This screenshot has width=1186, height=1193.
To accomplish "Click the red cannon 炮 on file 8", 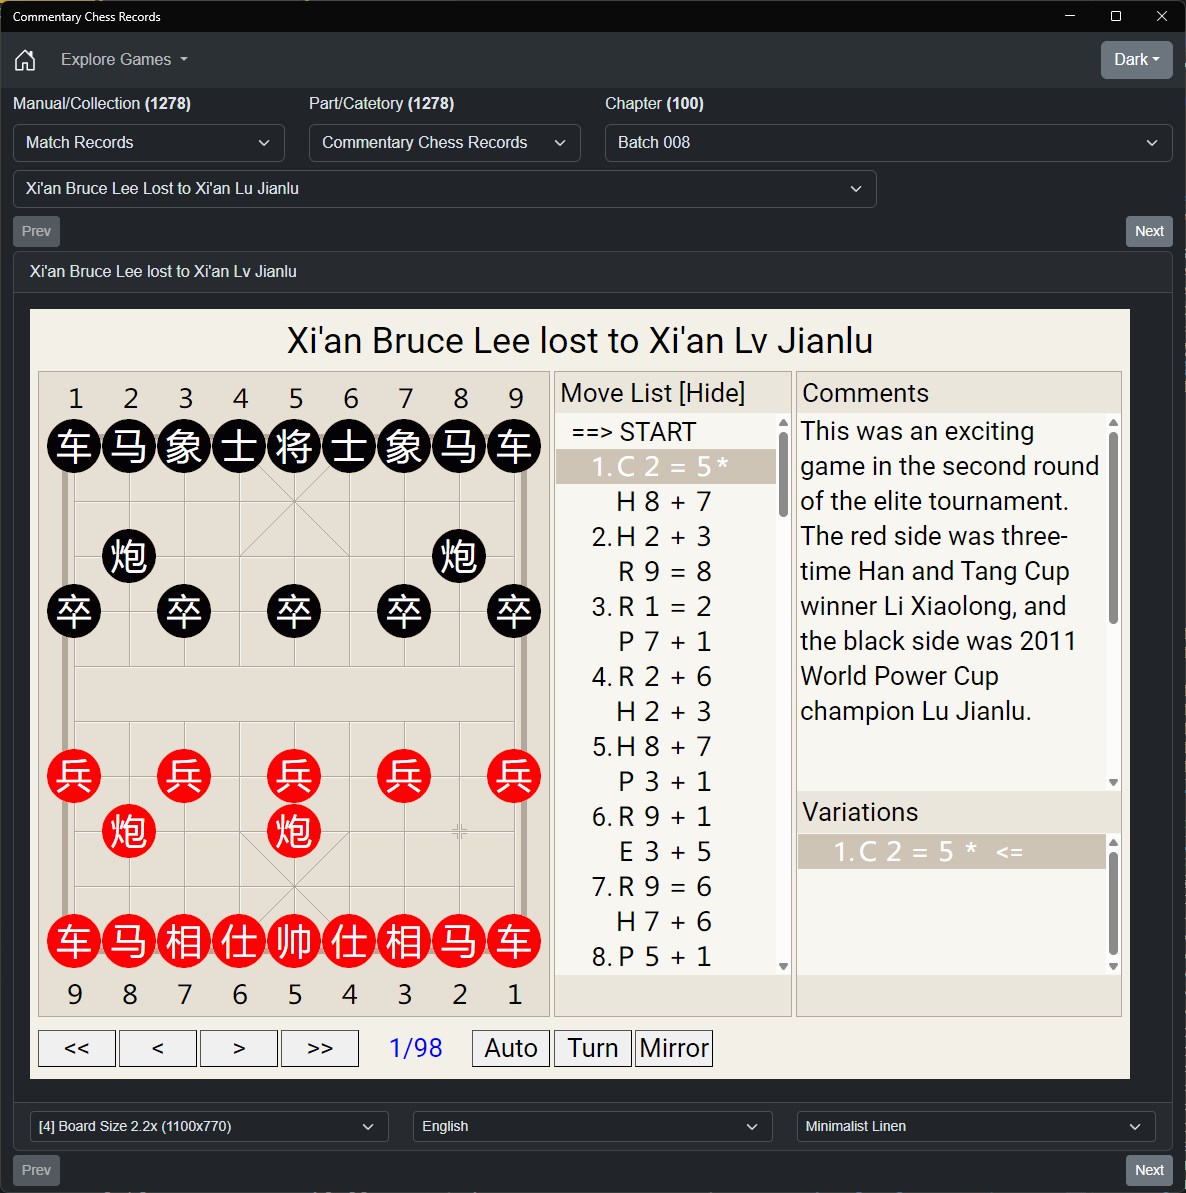I will [x=129, y=831].
